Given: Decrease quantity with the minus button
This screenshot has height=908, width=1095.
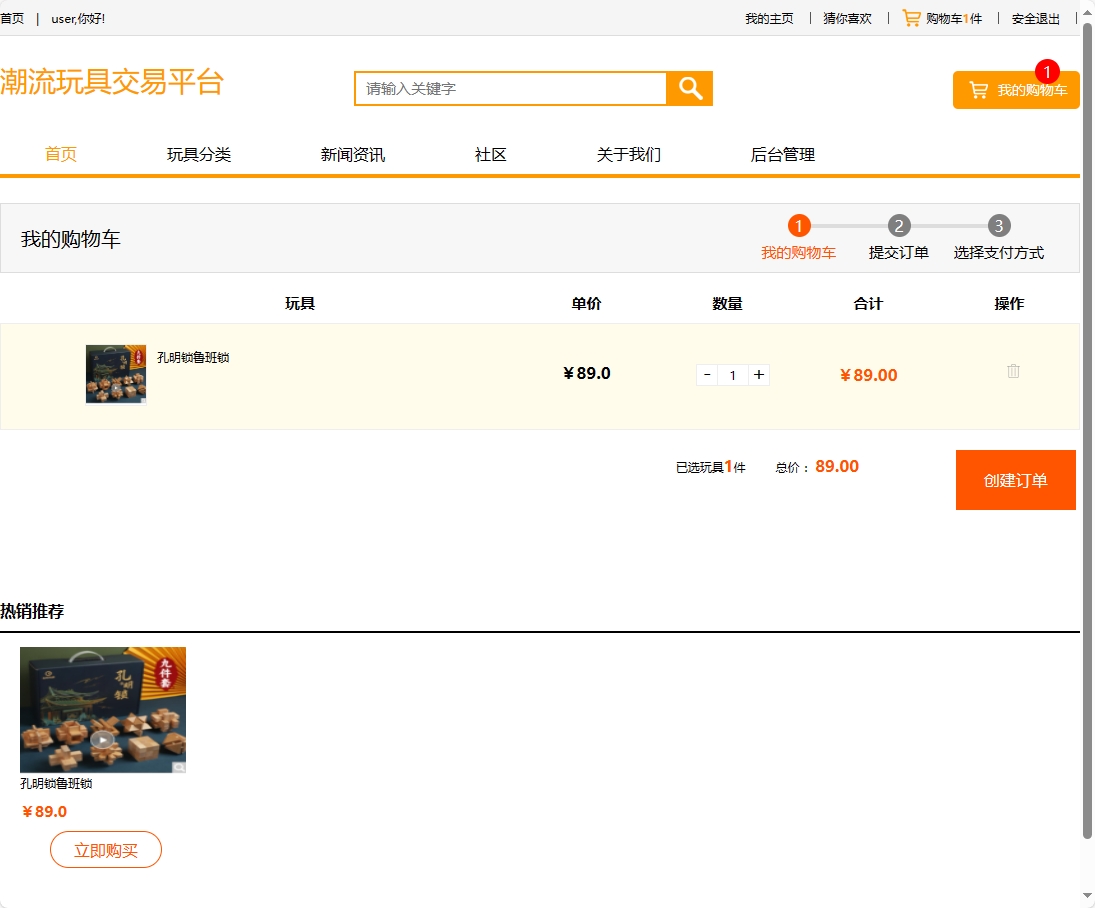Looking at the screenshot, I should click(706, 374).
